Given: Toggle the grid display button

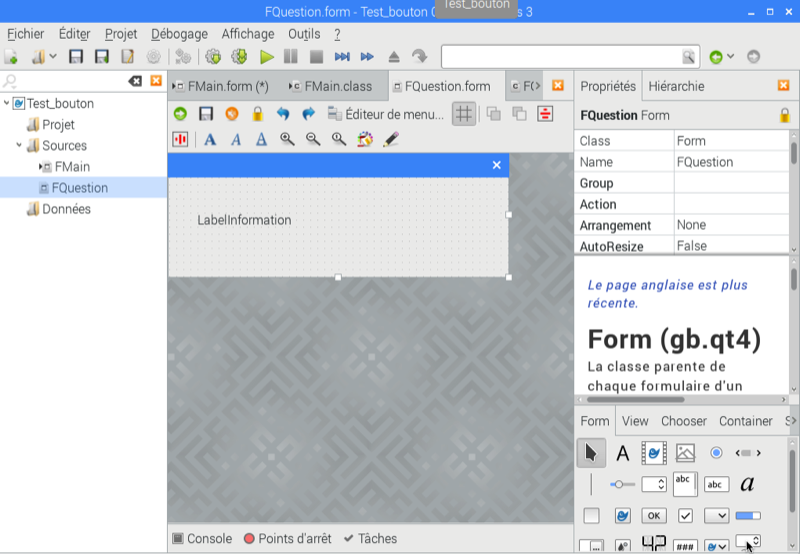Looking at the screenshot, I should tap(463, 114).
